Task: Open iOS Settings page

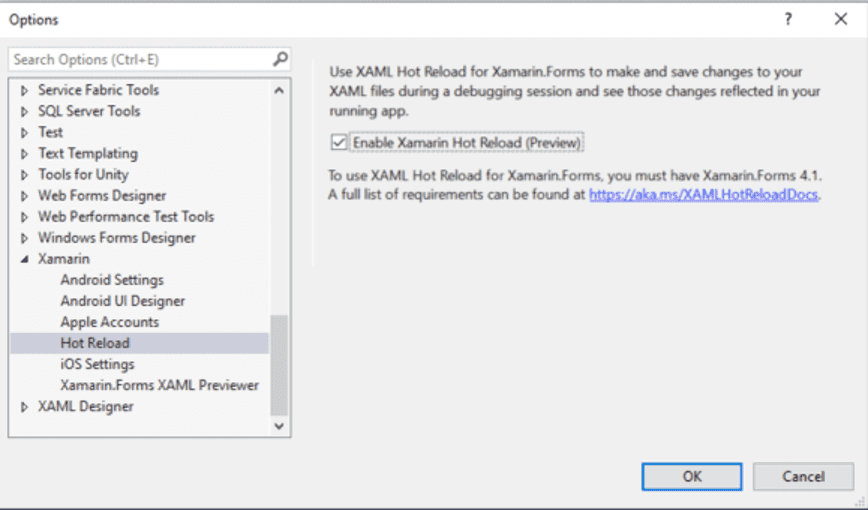Action: 97,364
